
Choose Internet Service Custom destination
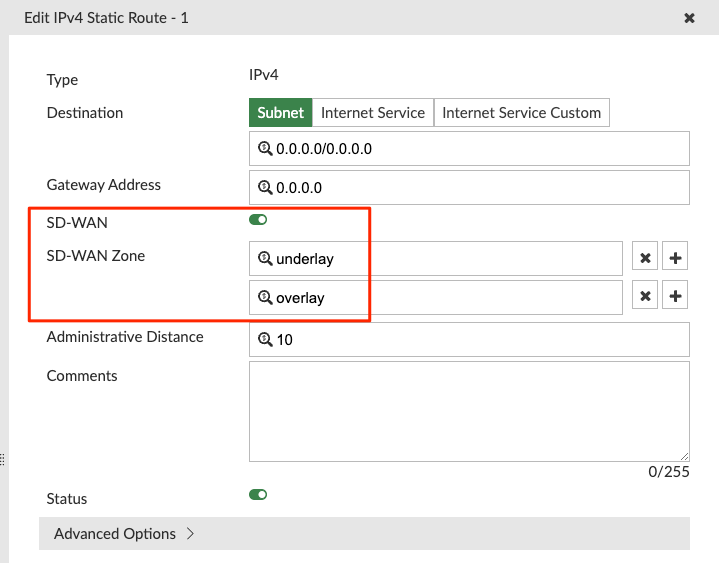[x=521, y=113]
